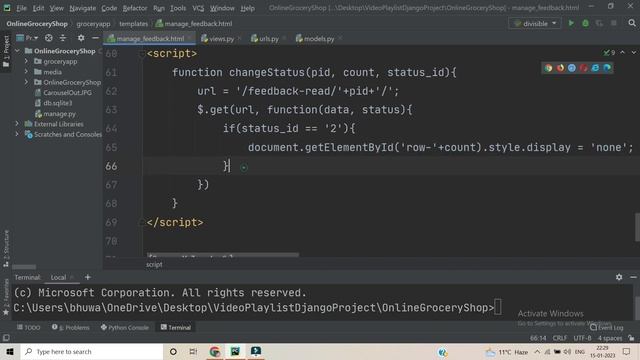Open the Project tool window side tab

[x=6, y=52]
